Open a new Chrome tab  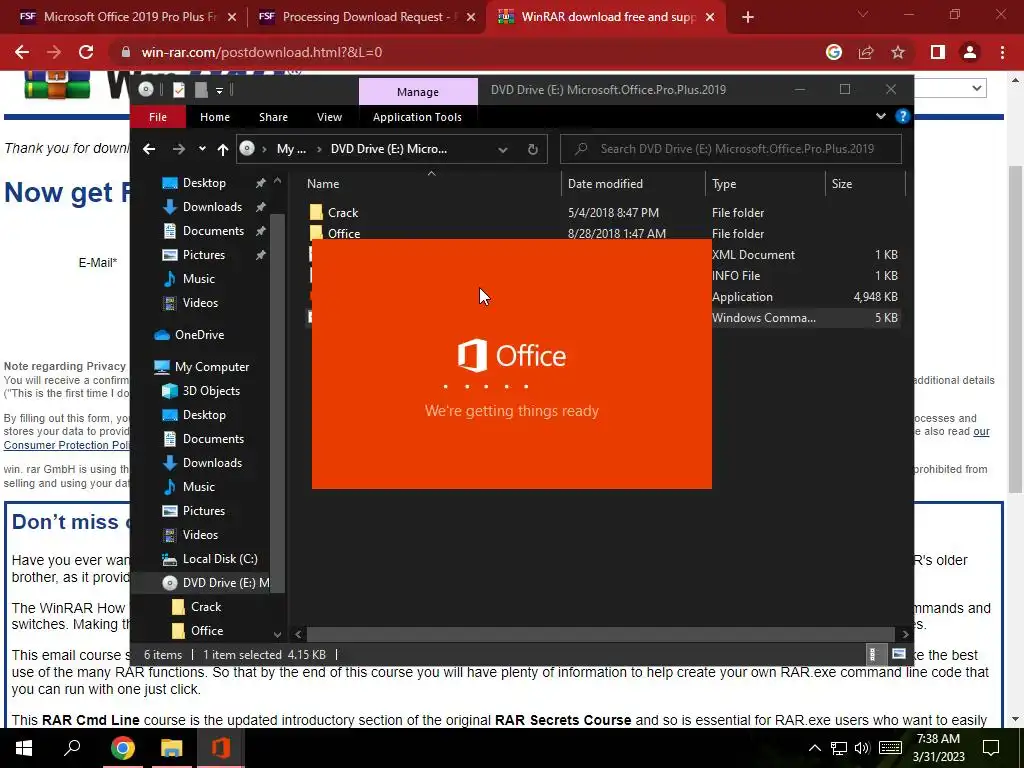tap(748, 18)
